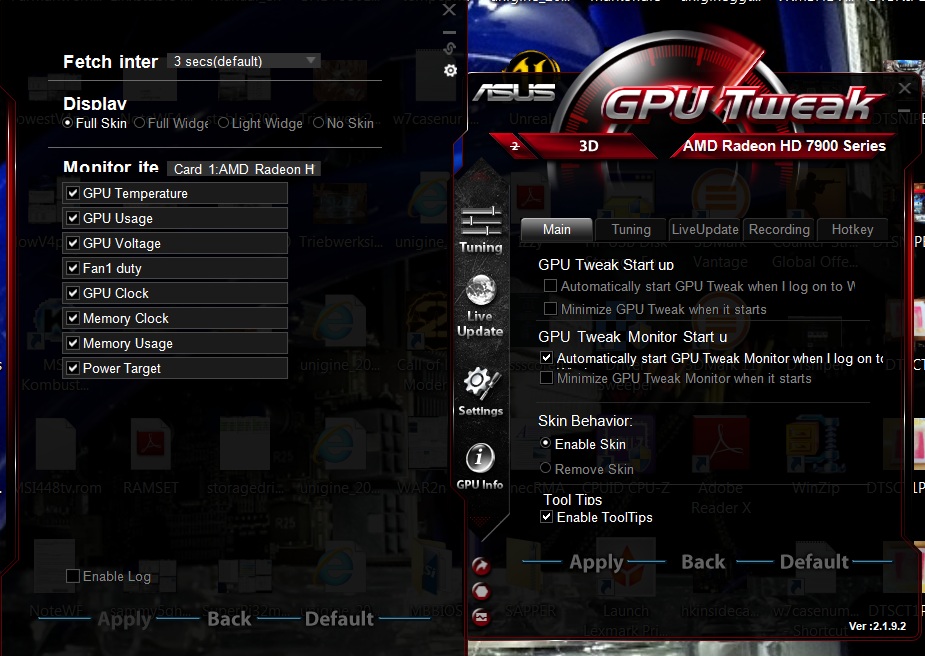This screenshot has height=656, width=925.
Task: Uncheck GPU Usage monitor item
Action: click(x=73, y=218)
